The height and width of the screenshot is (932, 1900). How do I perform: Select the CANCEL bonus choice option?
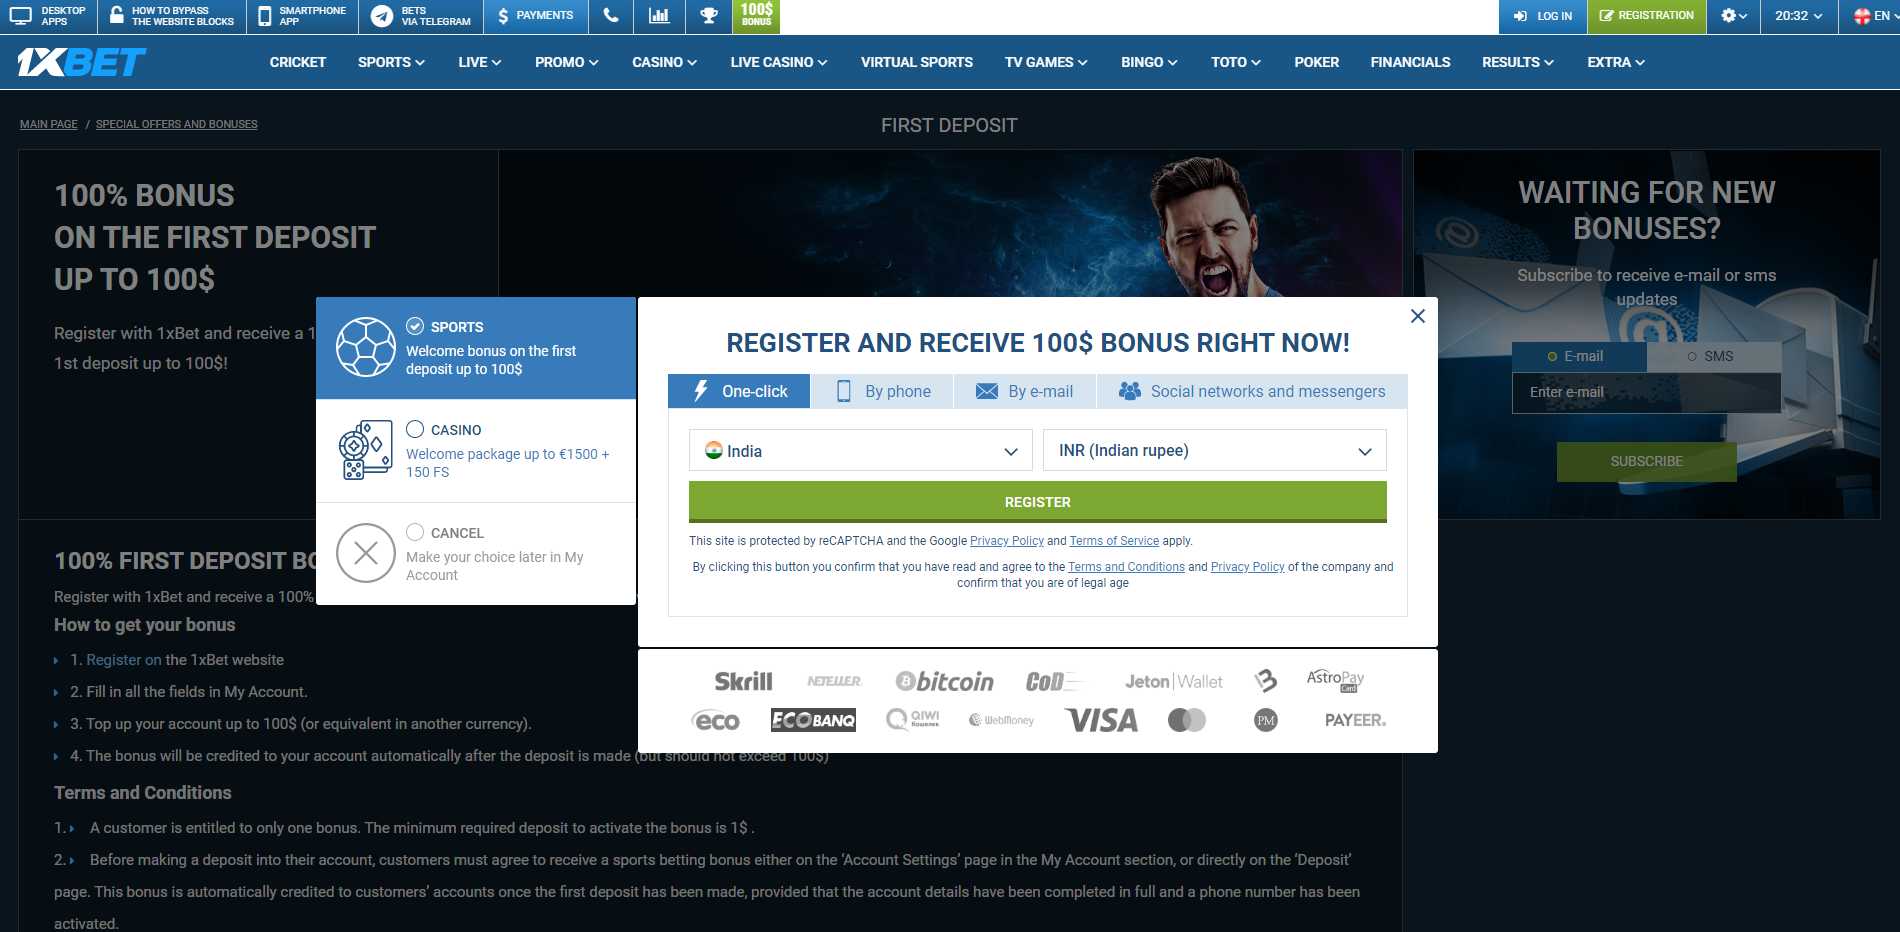tap(476, 554)
